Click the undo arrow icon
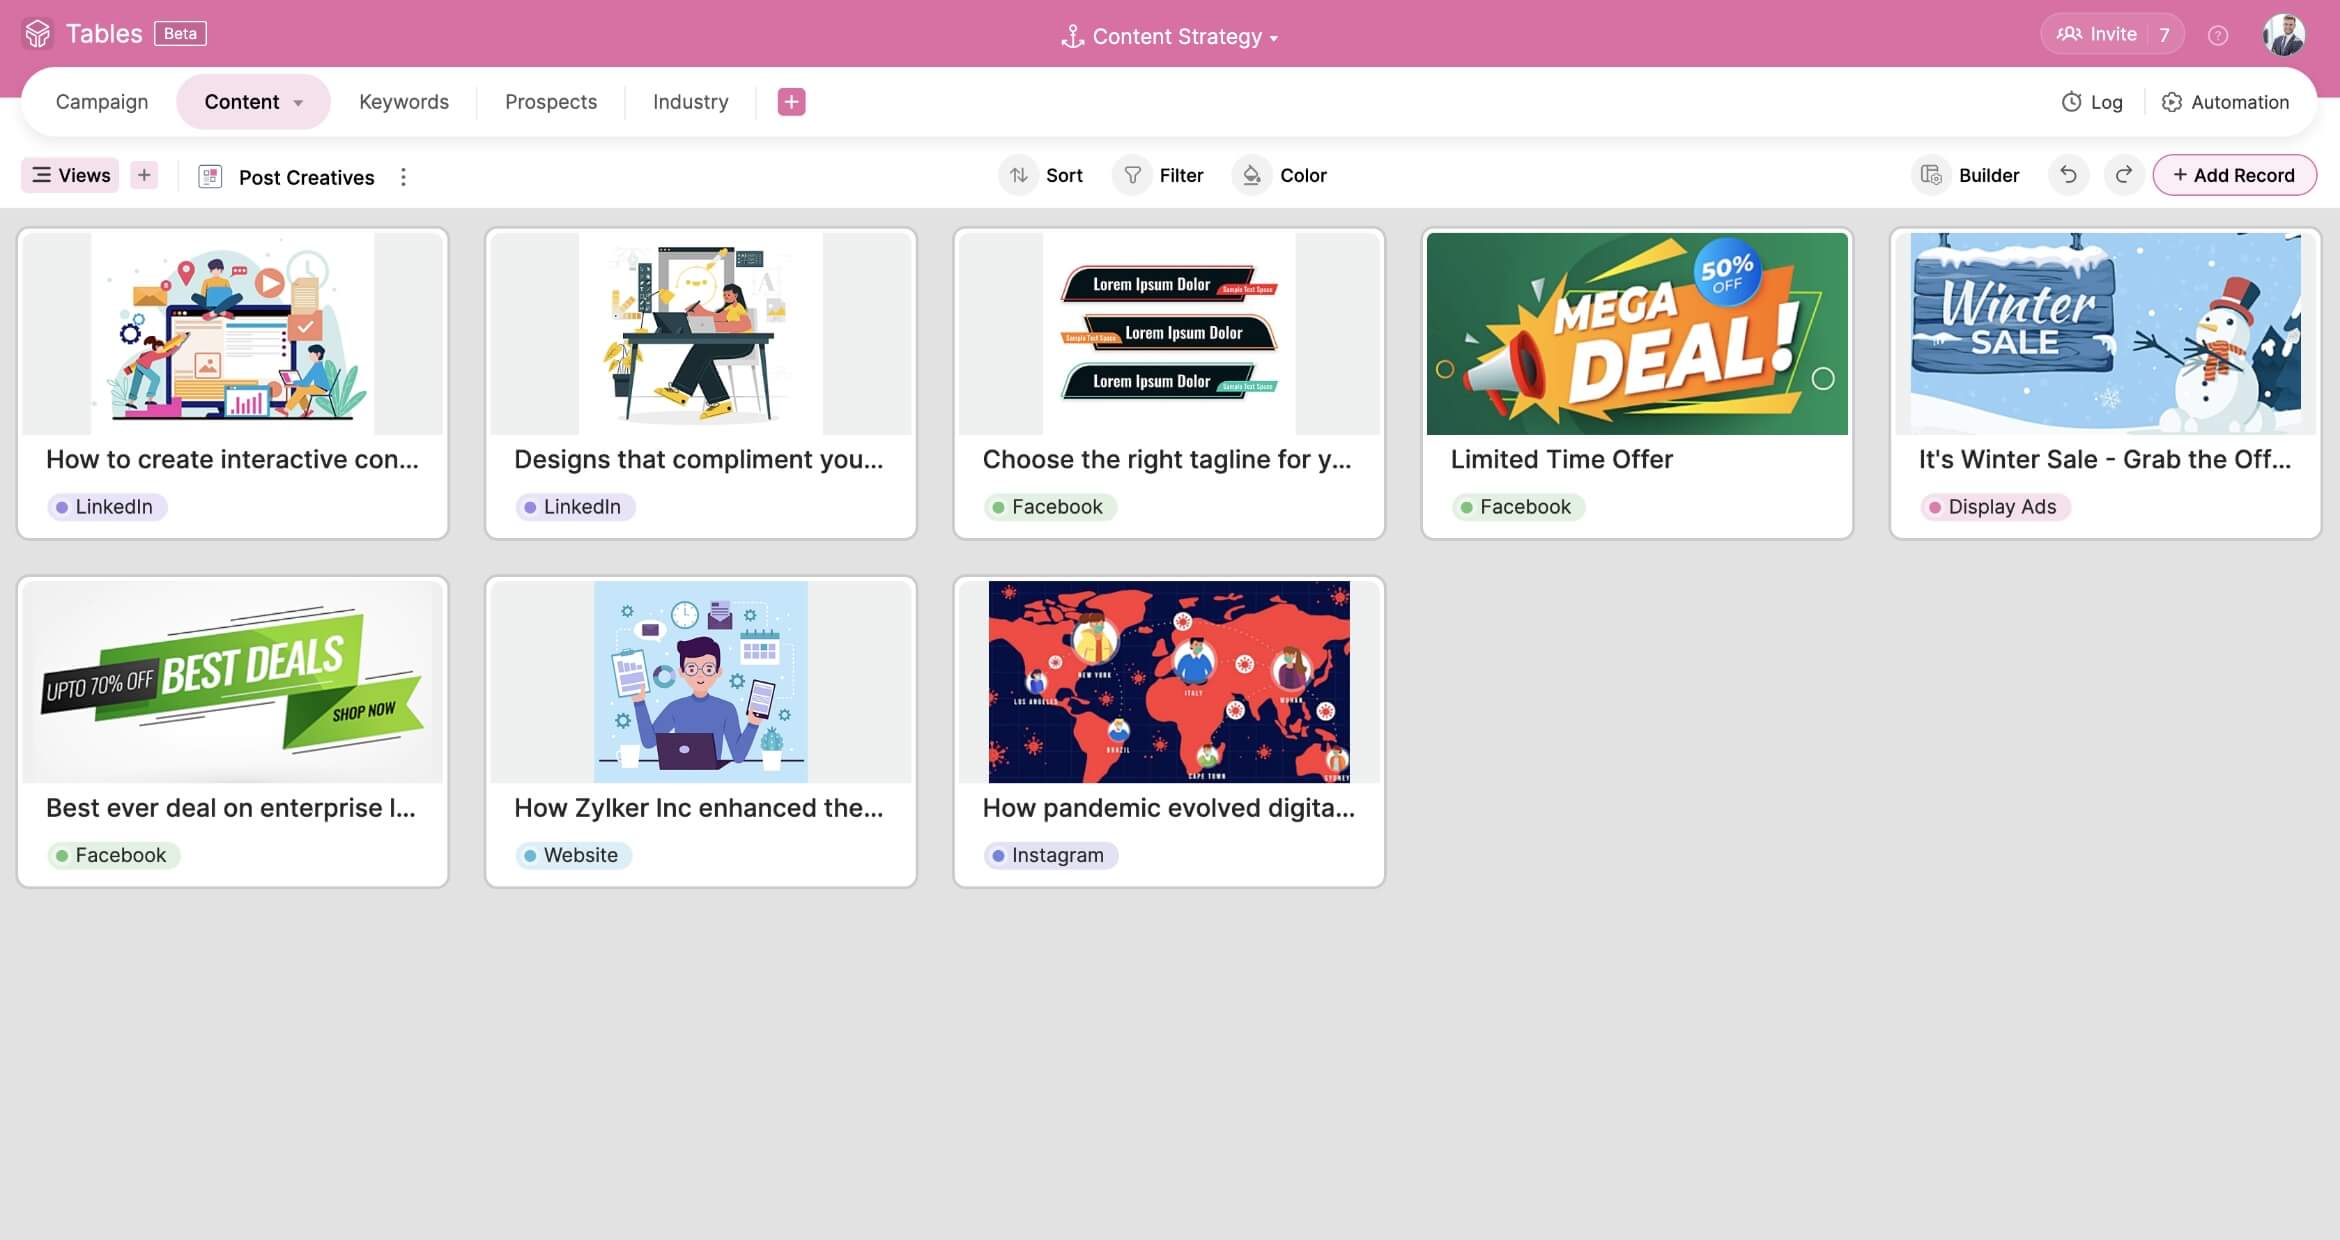Viewport: 2340px width, 1240px height. click(x=2068, y=175)
